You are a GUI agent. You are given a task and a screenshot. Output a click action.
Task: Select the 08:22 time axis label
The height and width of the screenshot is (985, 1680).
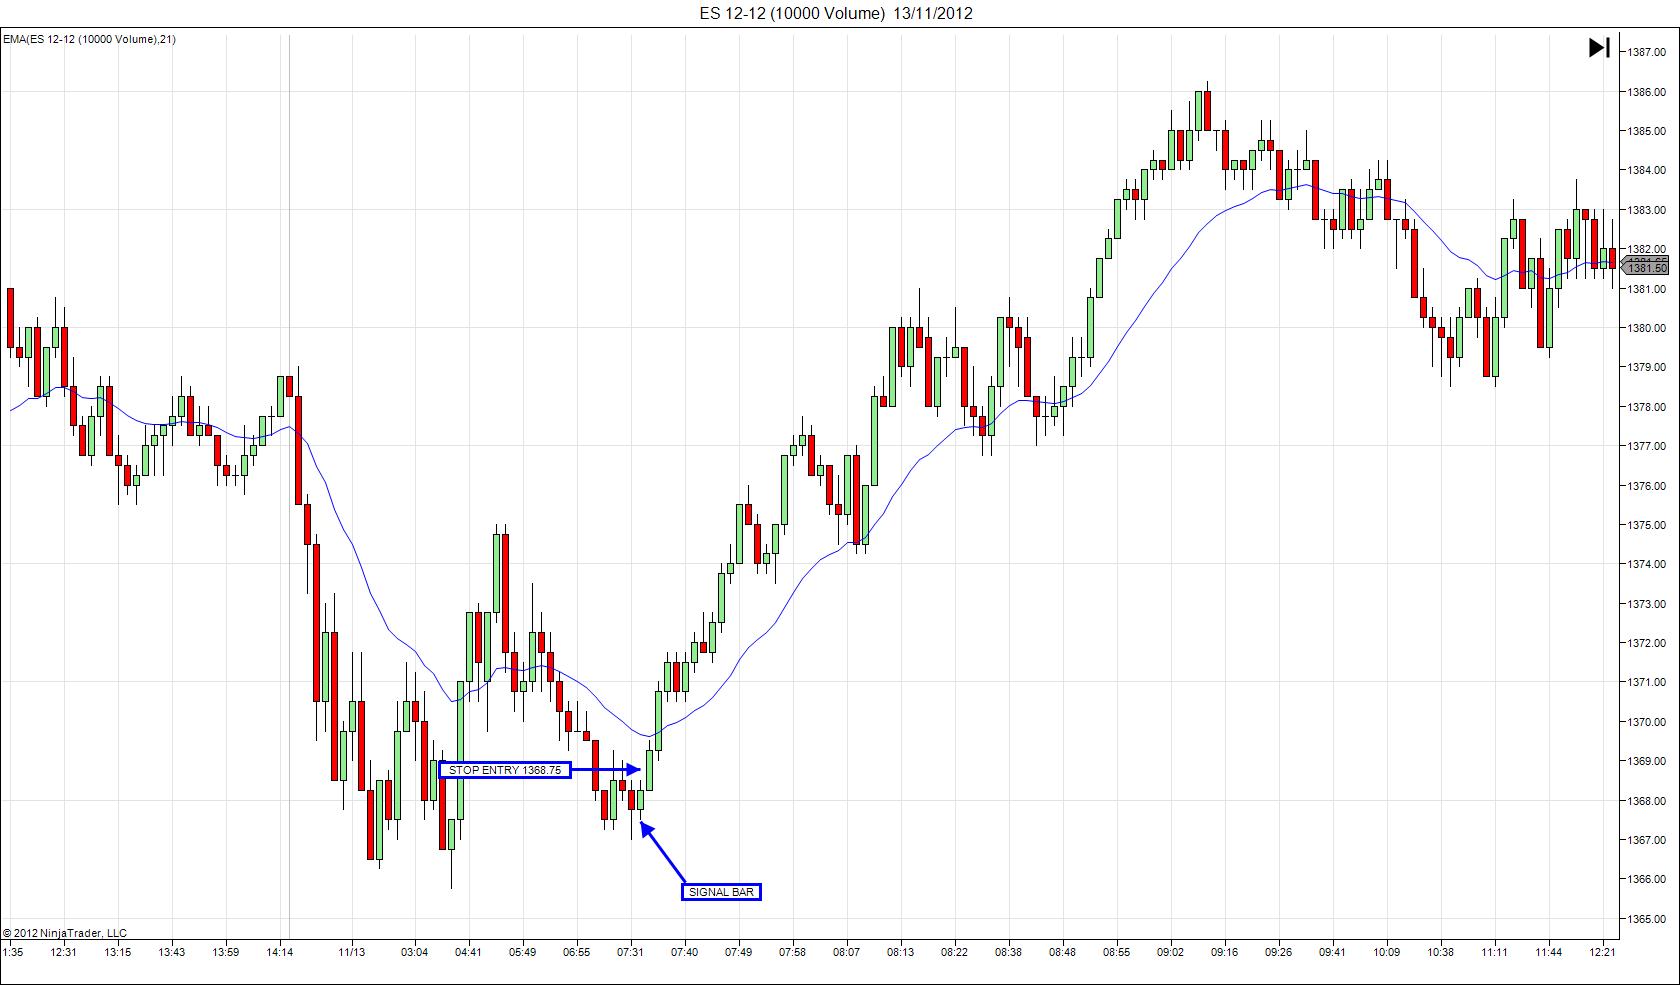tap(954, 952)
